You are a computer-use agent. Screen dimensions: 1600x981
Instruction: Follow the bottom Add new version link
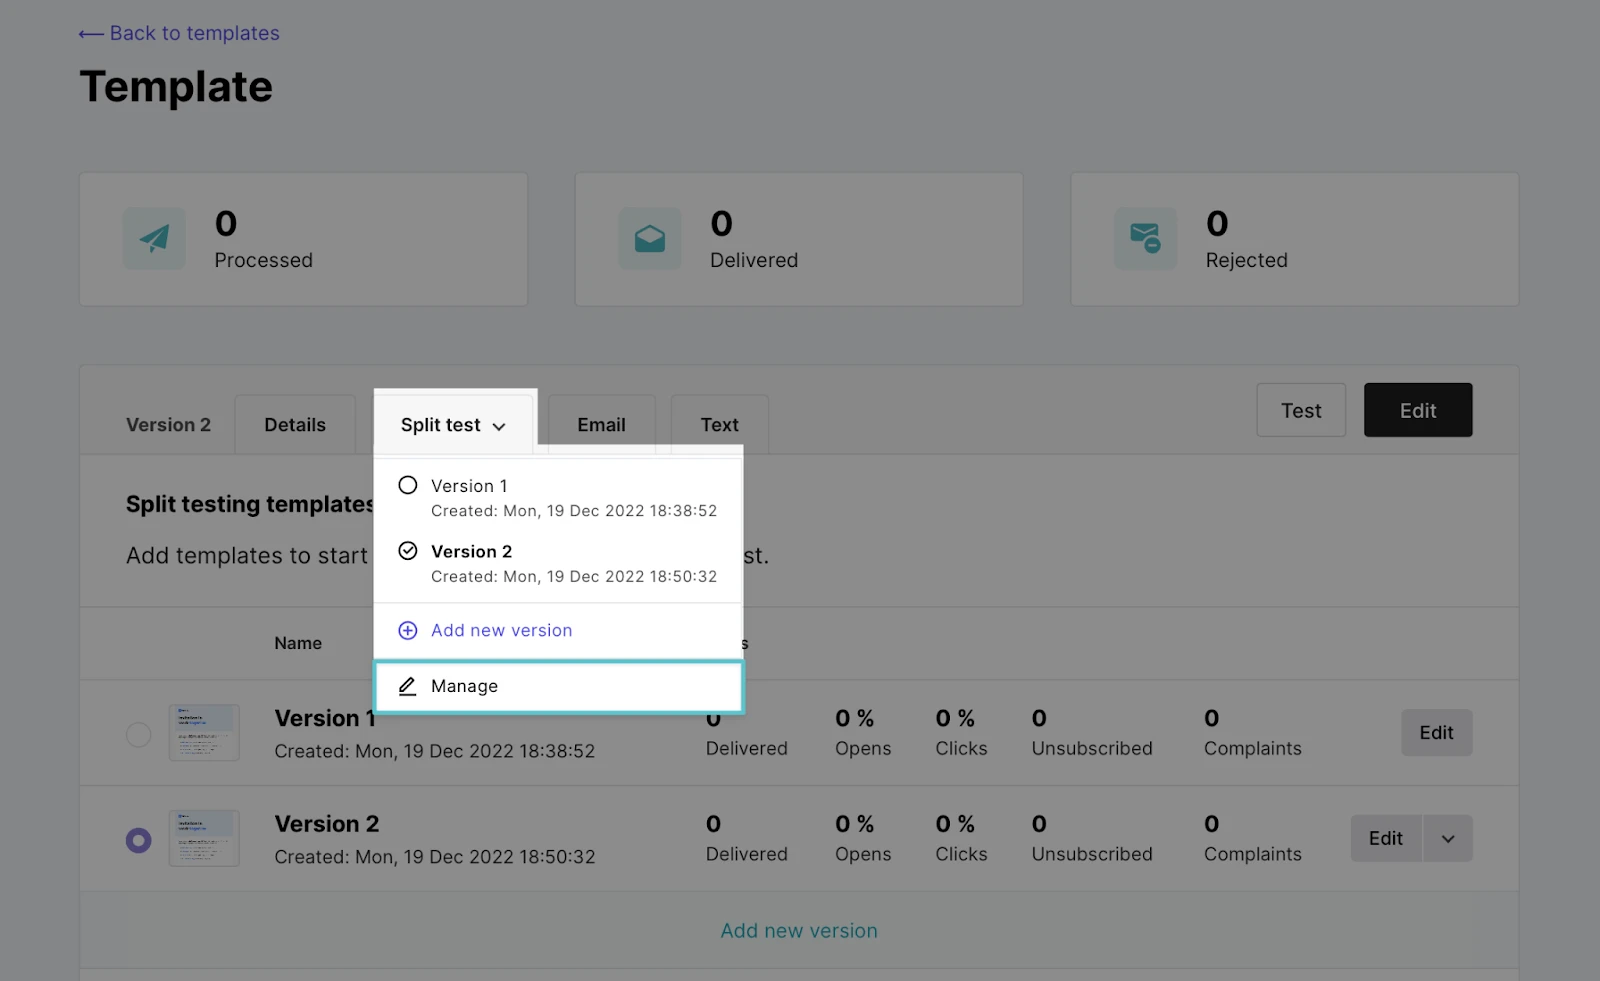(x=799, y=931)
